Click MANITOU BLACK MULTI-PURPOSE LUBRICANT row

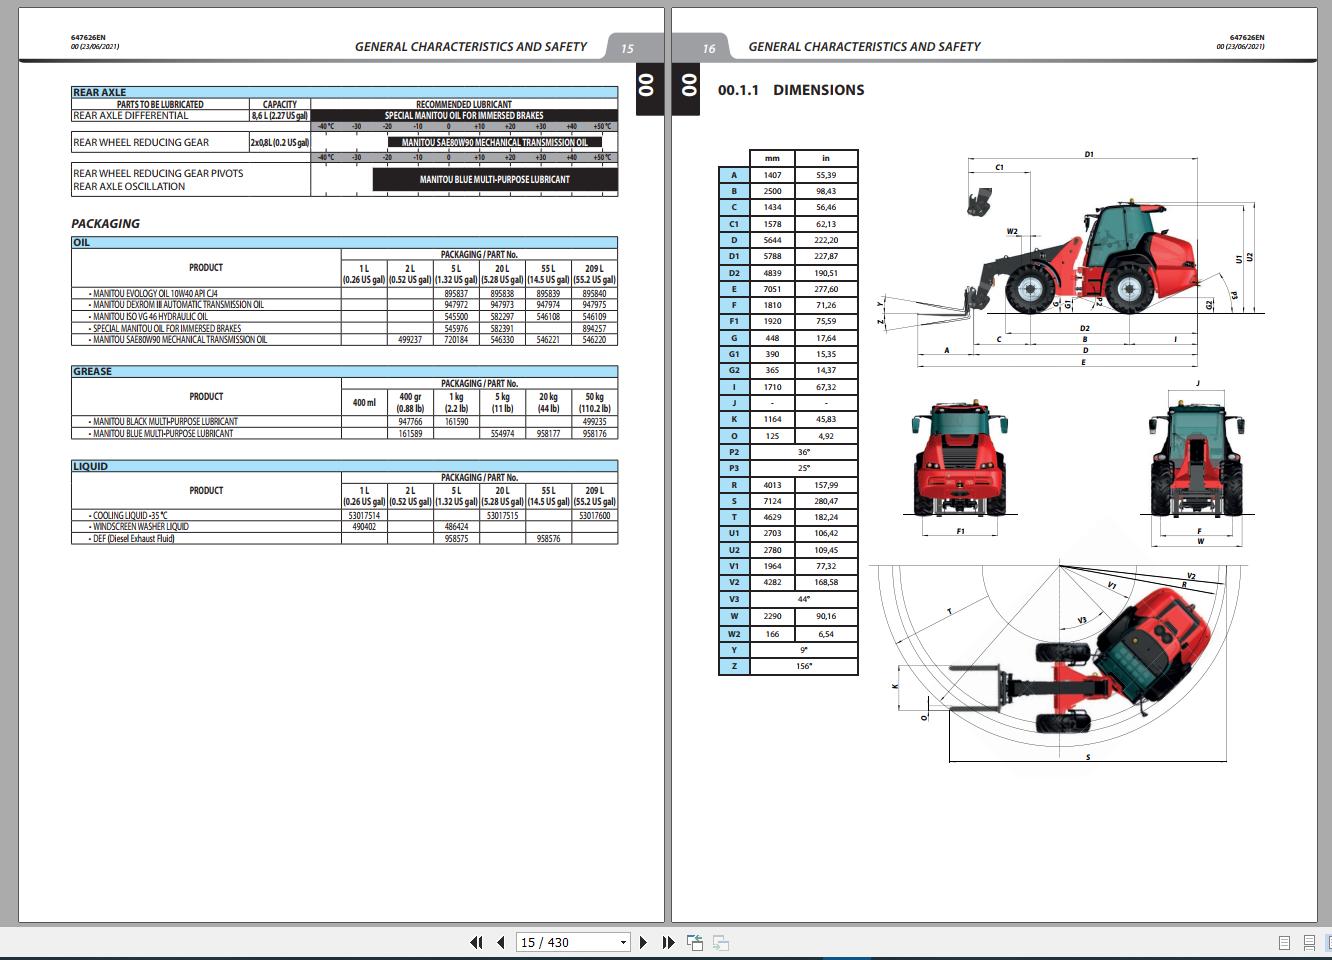pyautogui.click(x=344, y=422)
